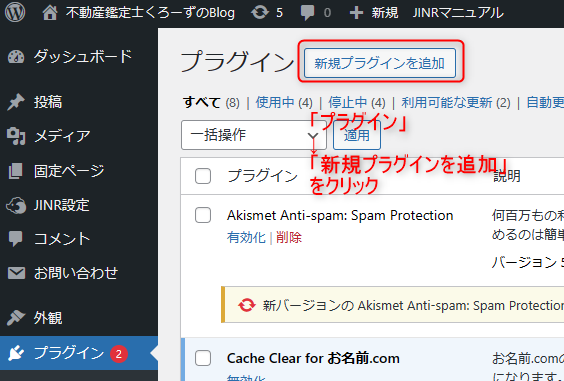The height and width of the screenshot is (381, 564).
Task: Toggle the select-all plugins checkbox
Action: point(203,176)
